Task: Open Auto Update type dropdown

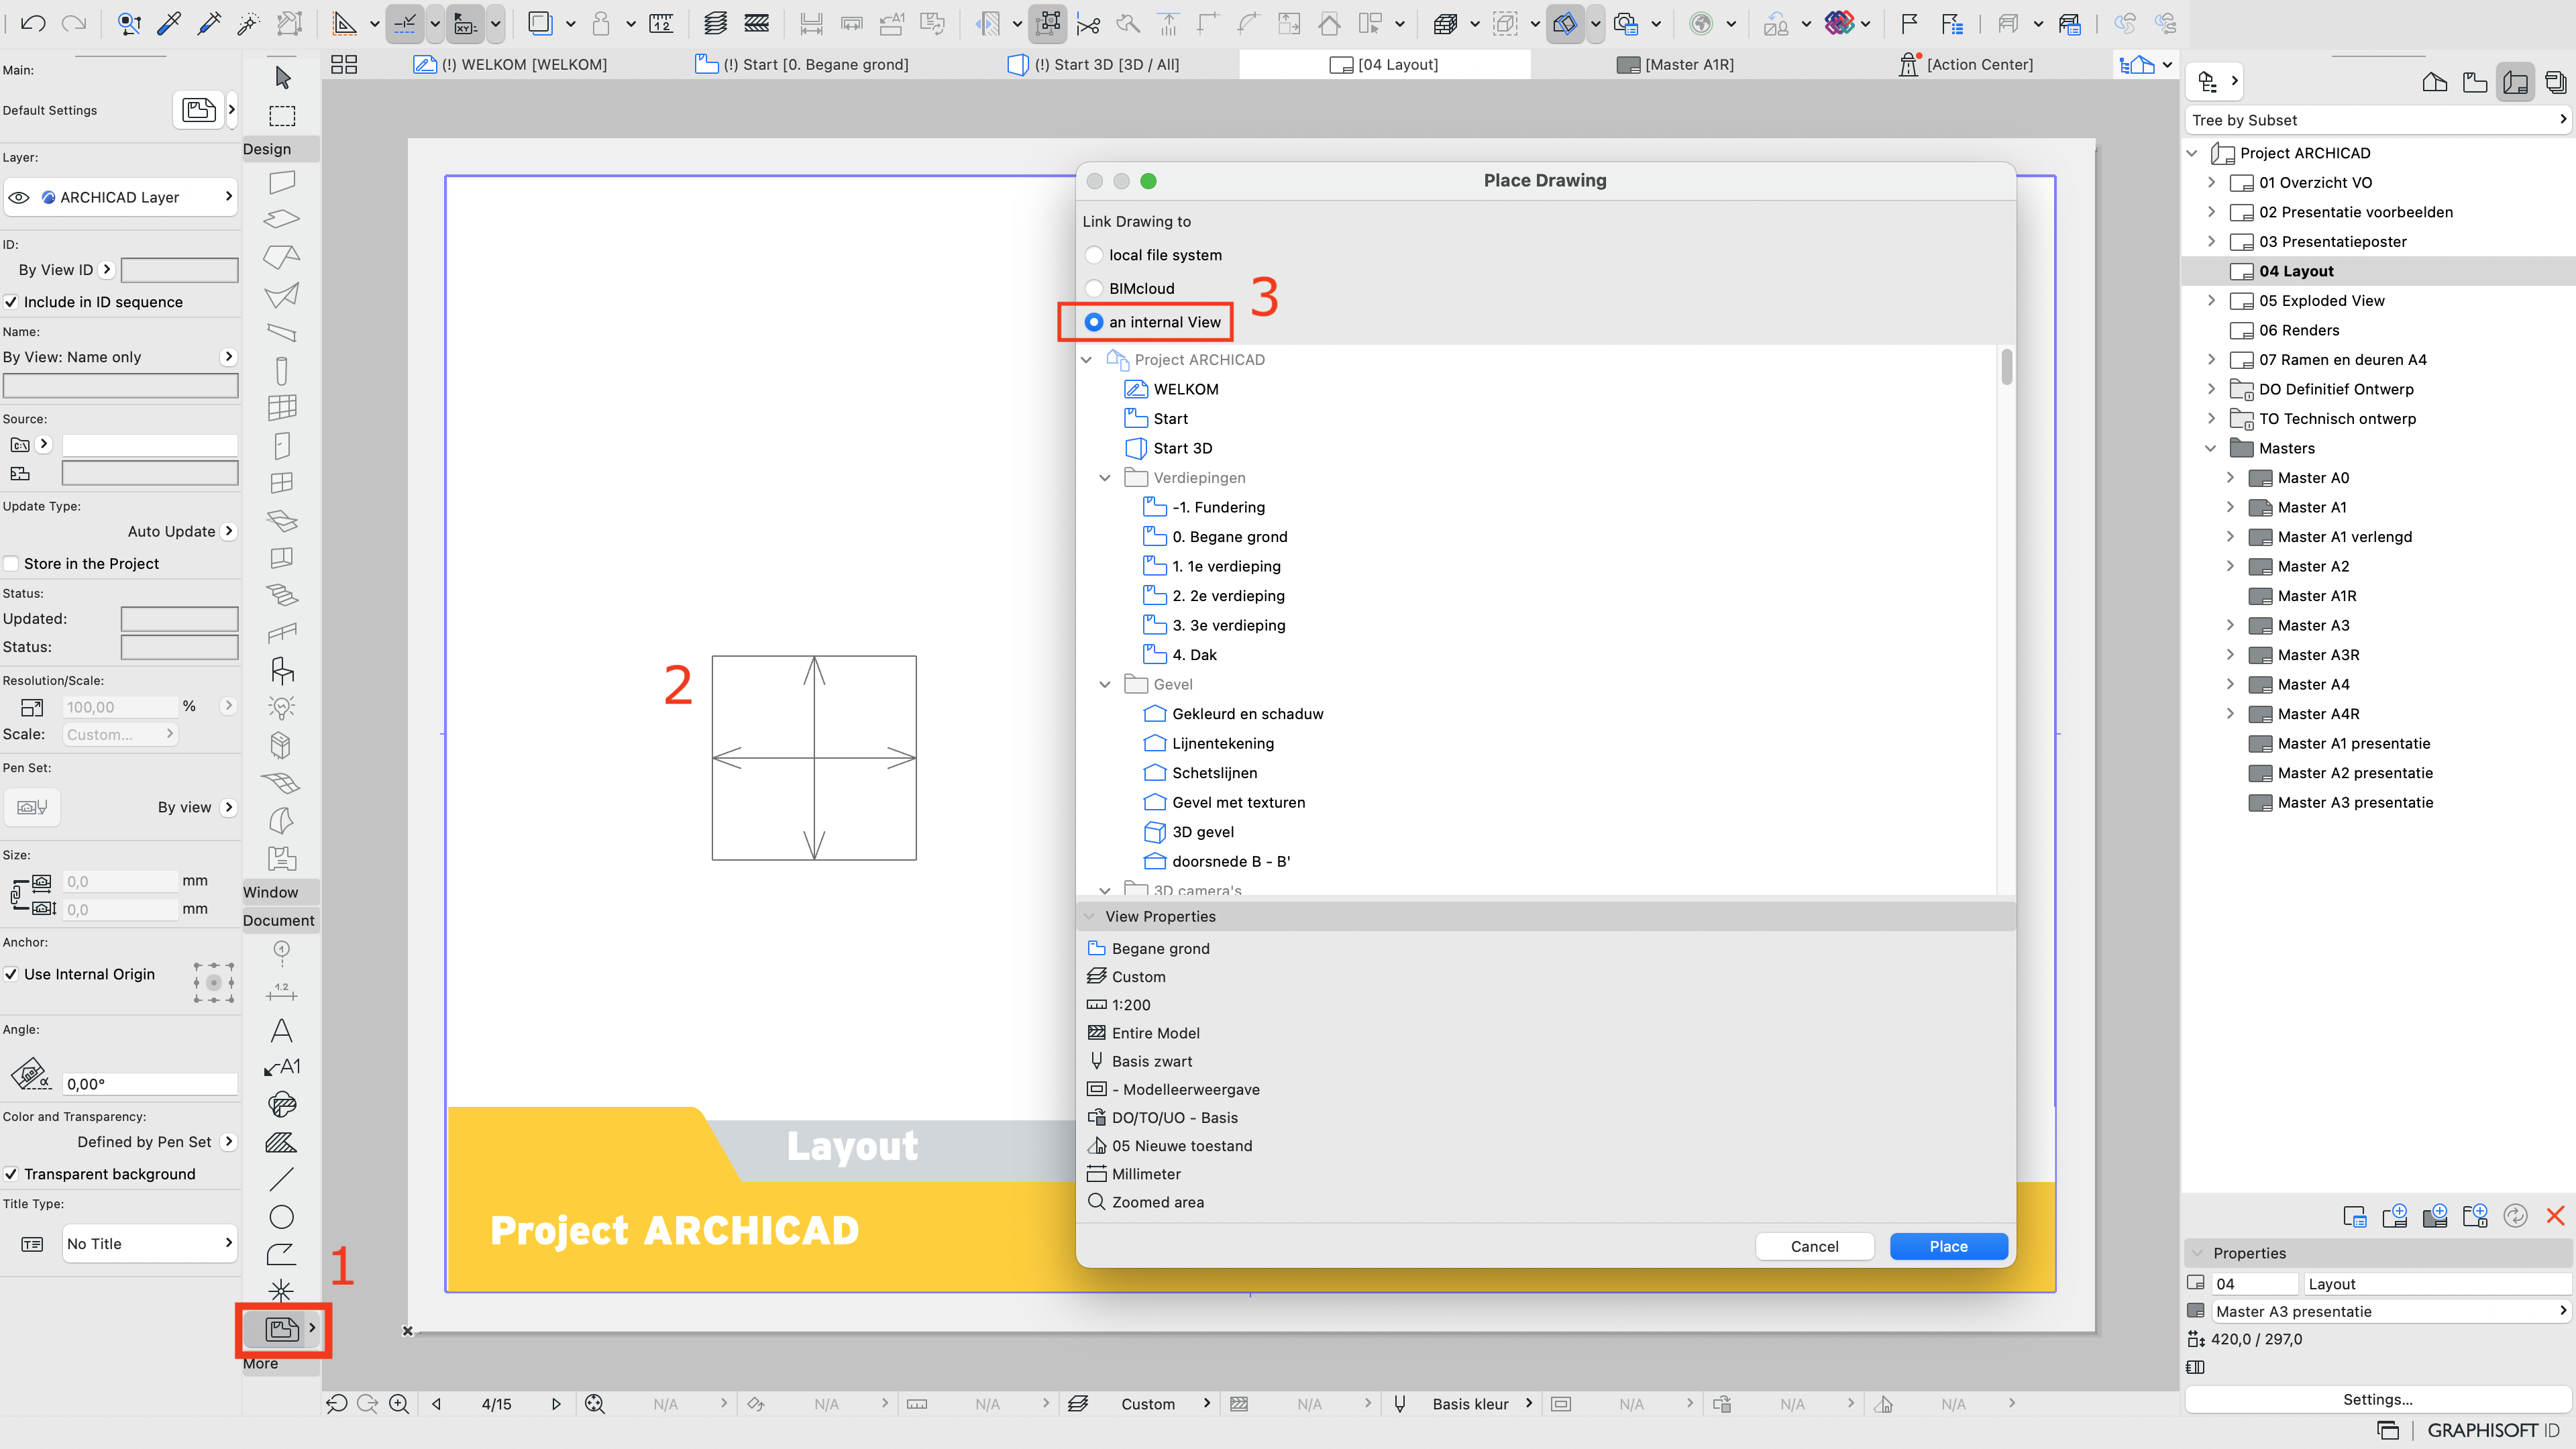Action: [x=182, y=532]
